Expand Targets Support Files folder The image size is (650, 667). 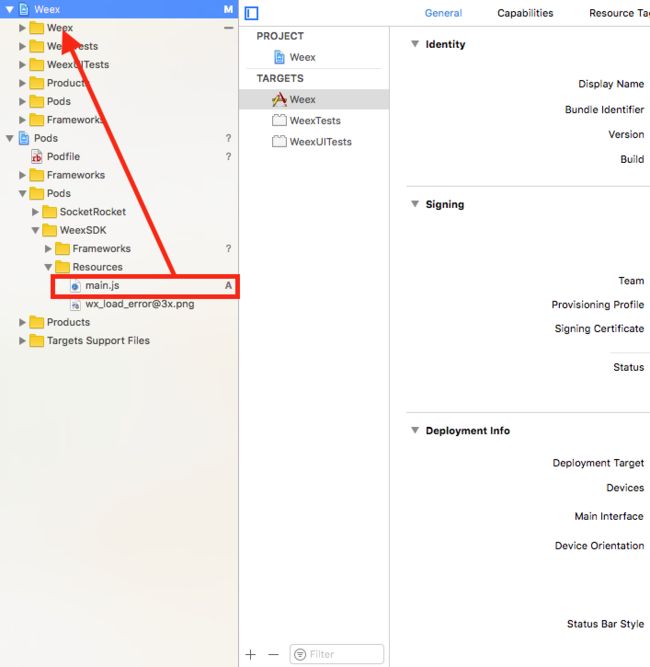(x=22, y=341)
